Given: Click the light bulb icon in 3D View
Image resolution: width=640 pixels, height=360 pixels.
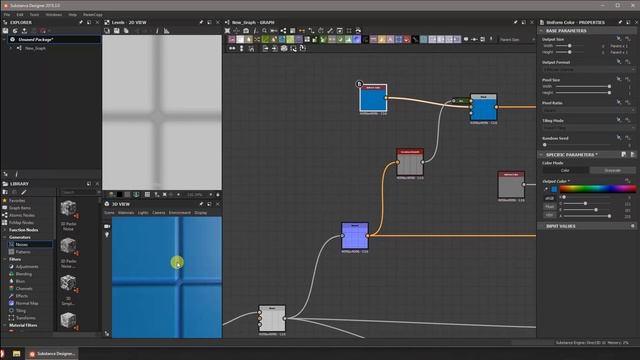Looking at the screenshot, I should (x=107, y=235).
